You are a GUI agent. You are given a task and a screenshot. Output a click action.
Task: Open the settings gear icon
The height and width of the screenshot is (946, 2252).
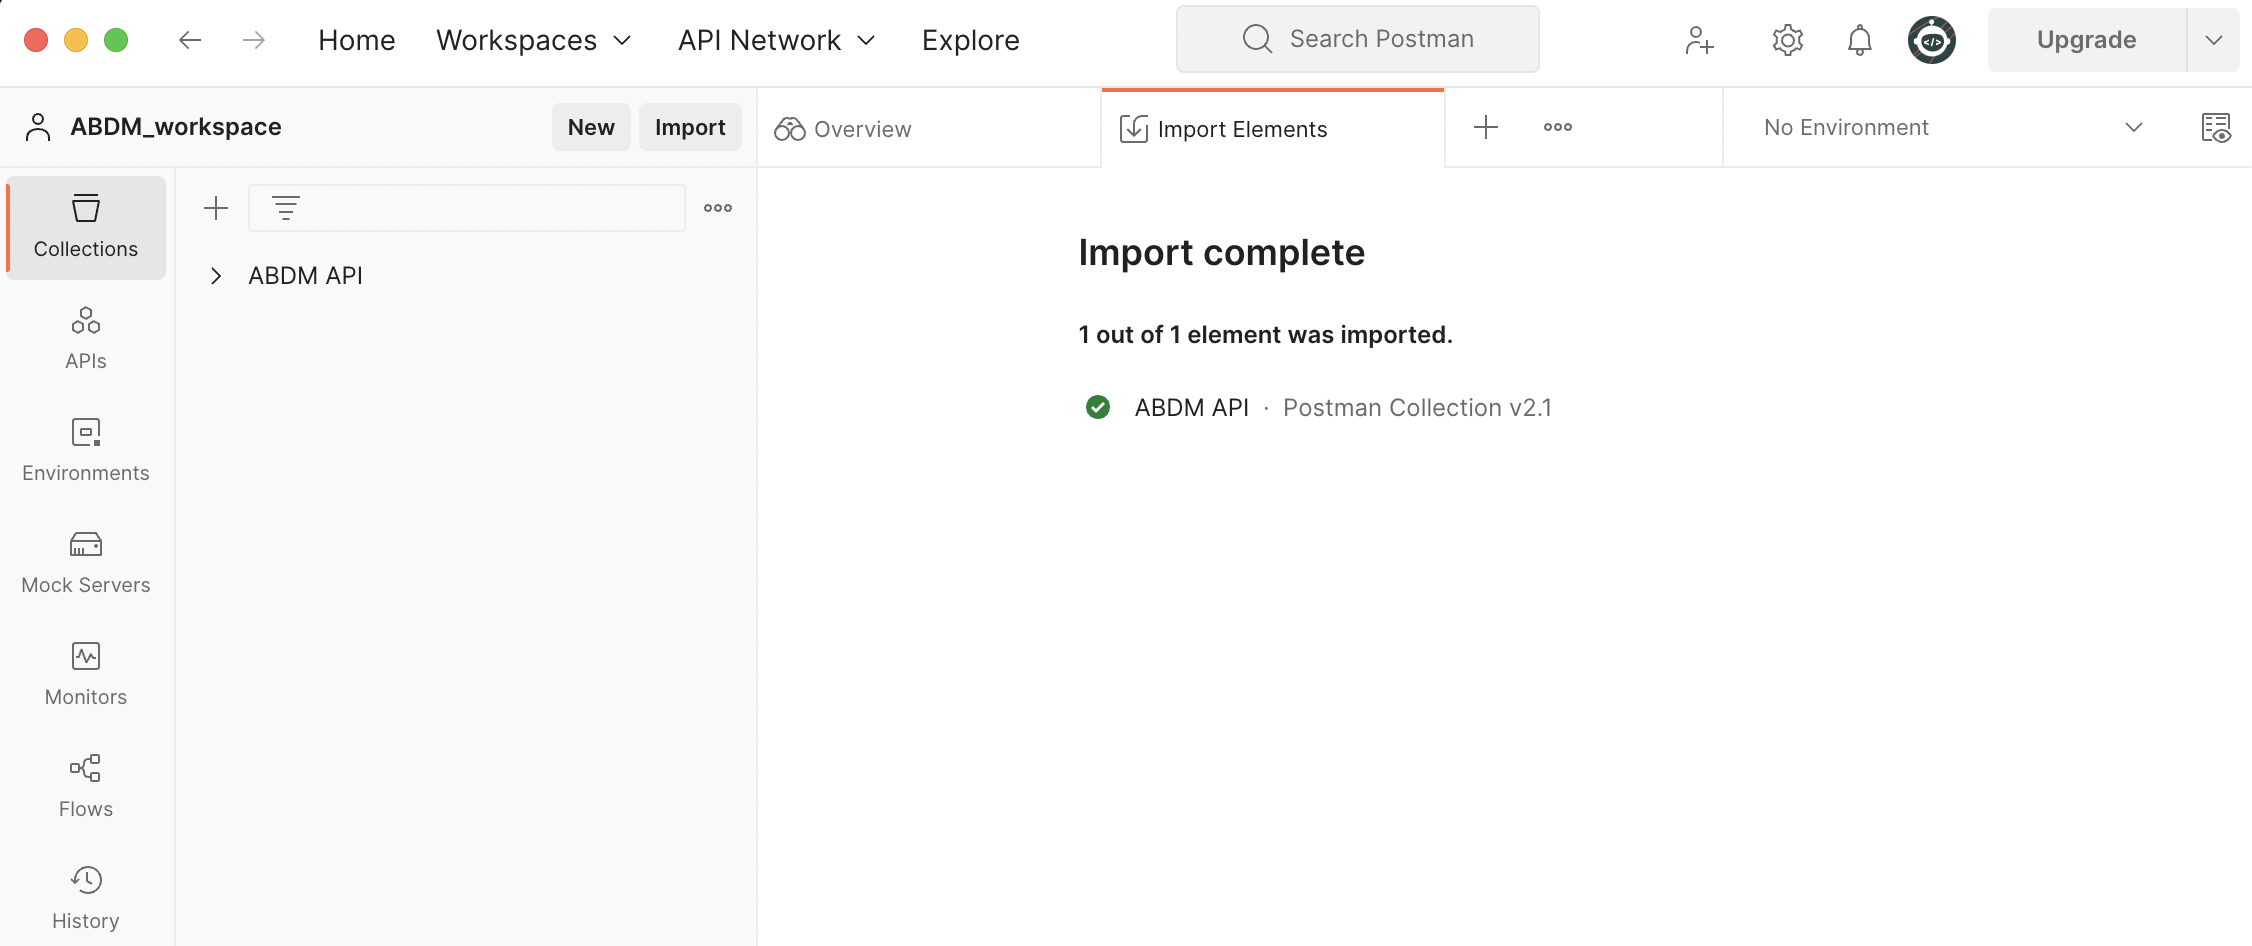coord(1787,40)
